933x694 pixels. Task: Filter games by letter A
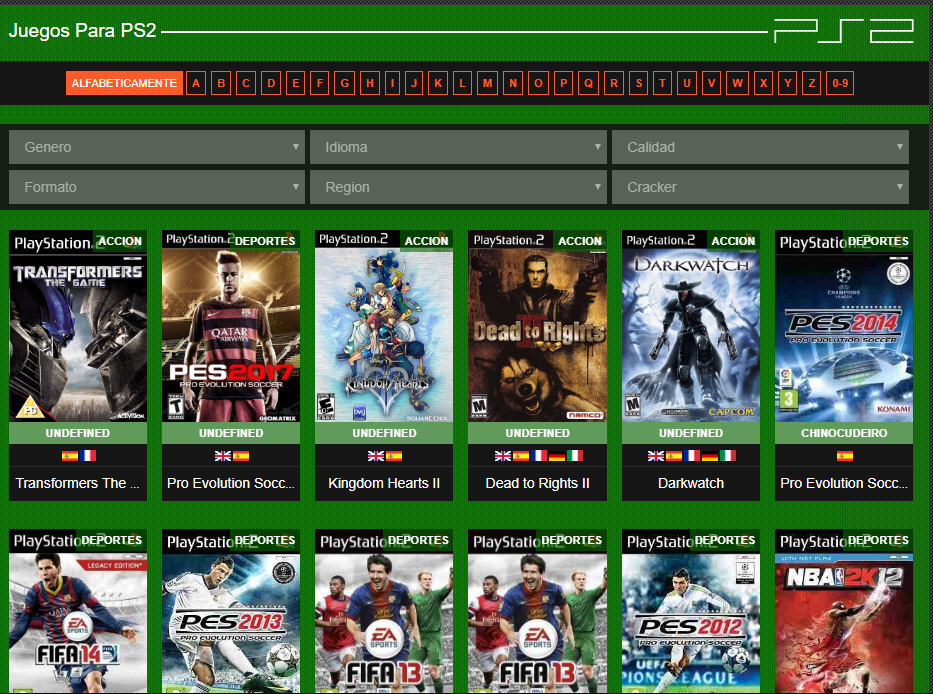click(196, 83)
